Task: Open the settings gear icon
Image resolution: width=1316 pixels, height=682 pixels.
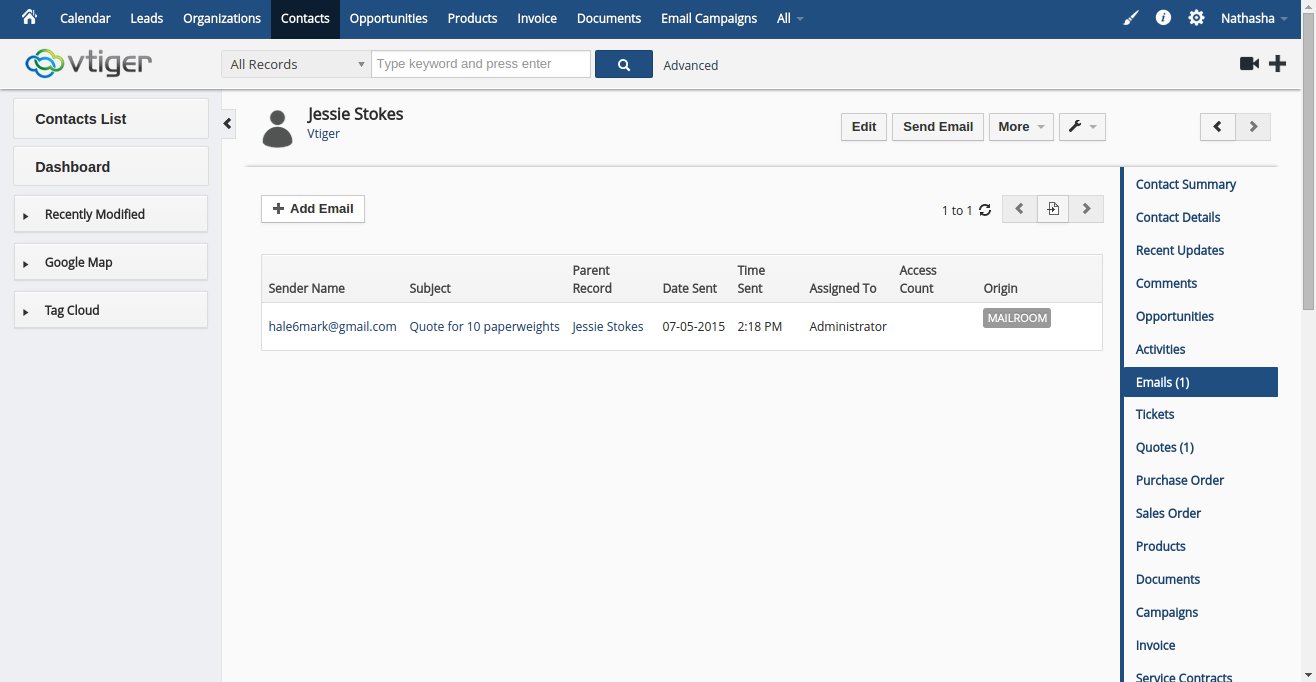Action: pos(1196,18)
